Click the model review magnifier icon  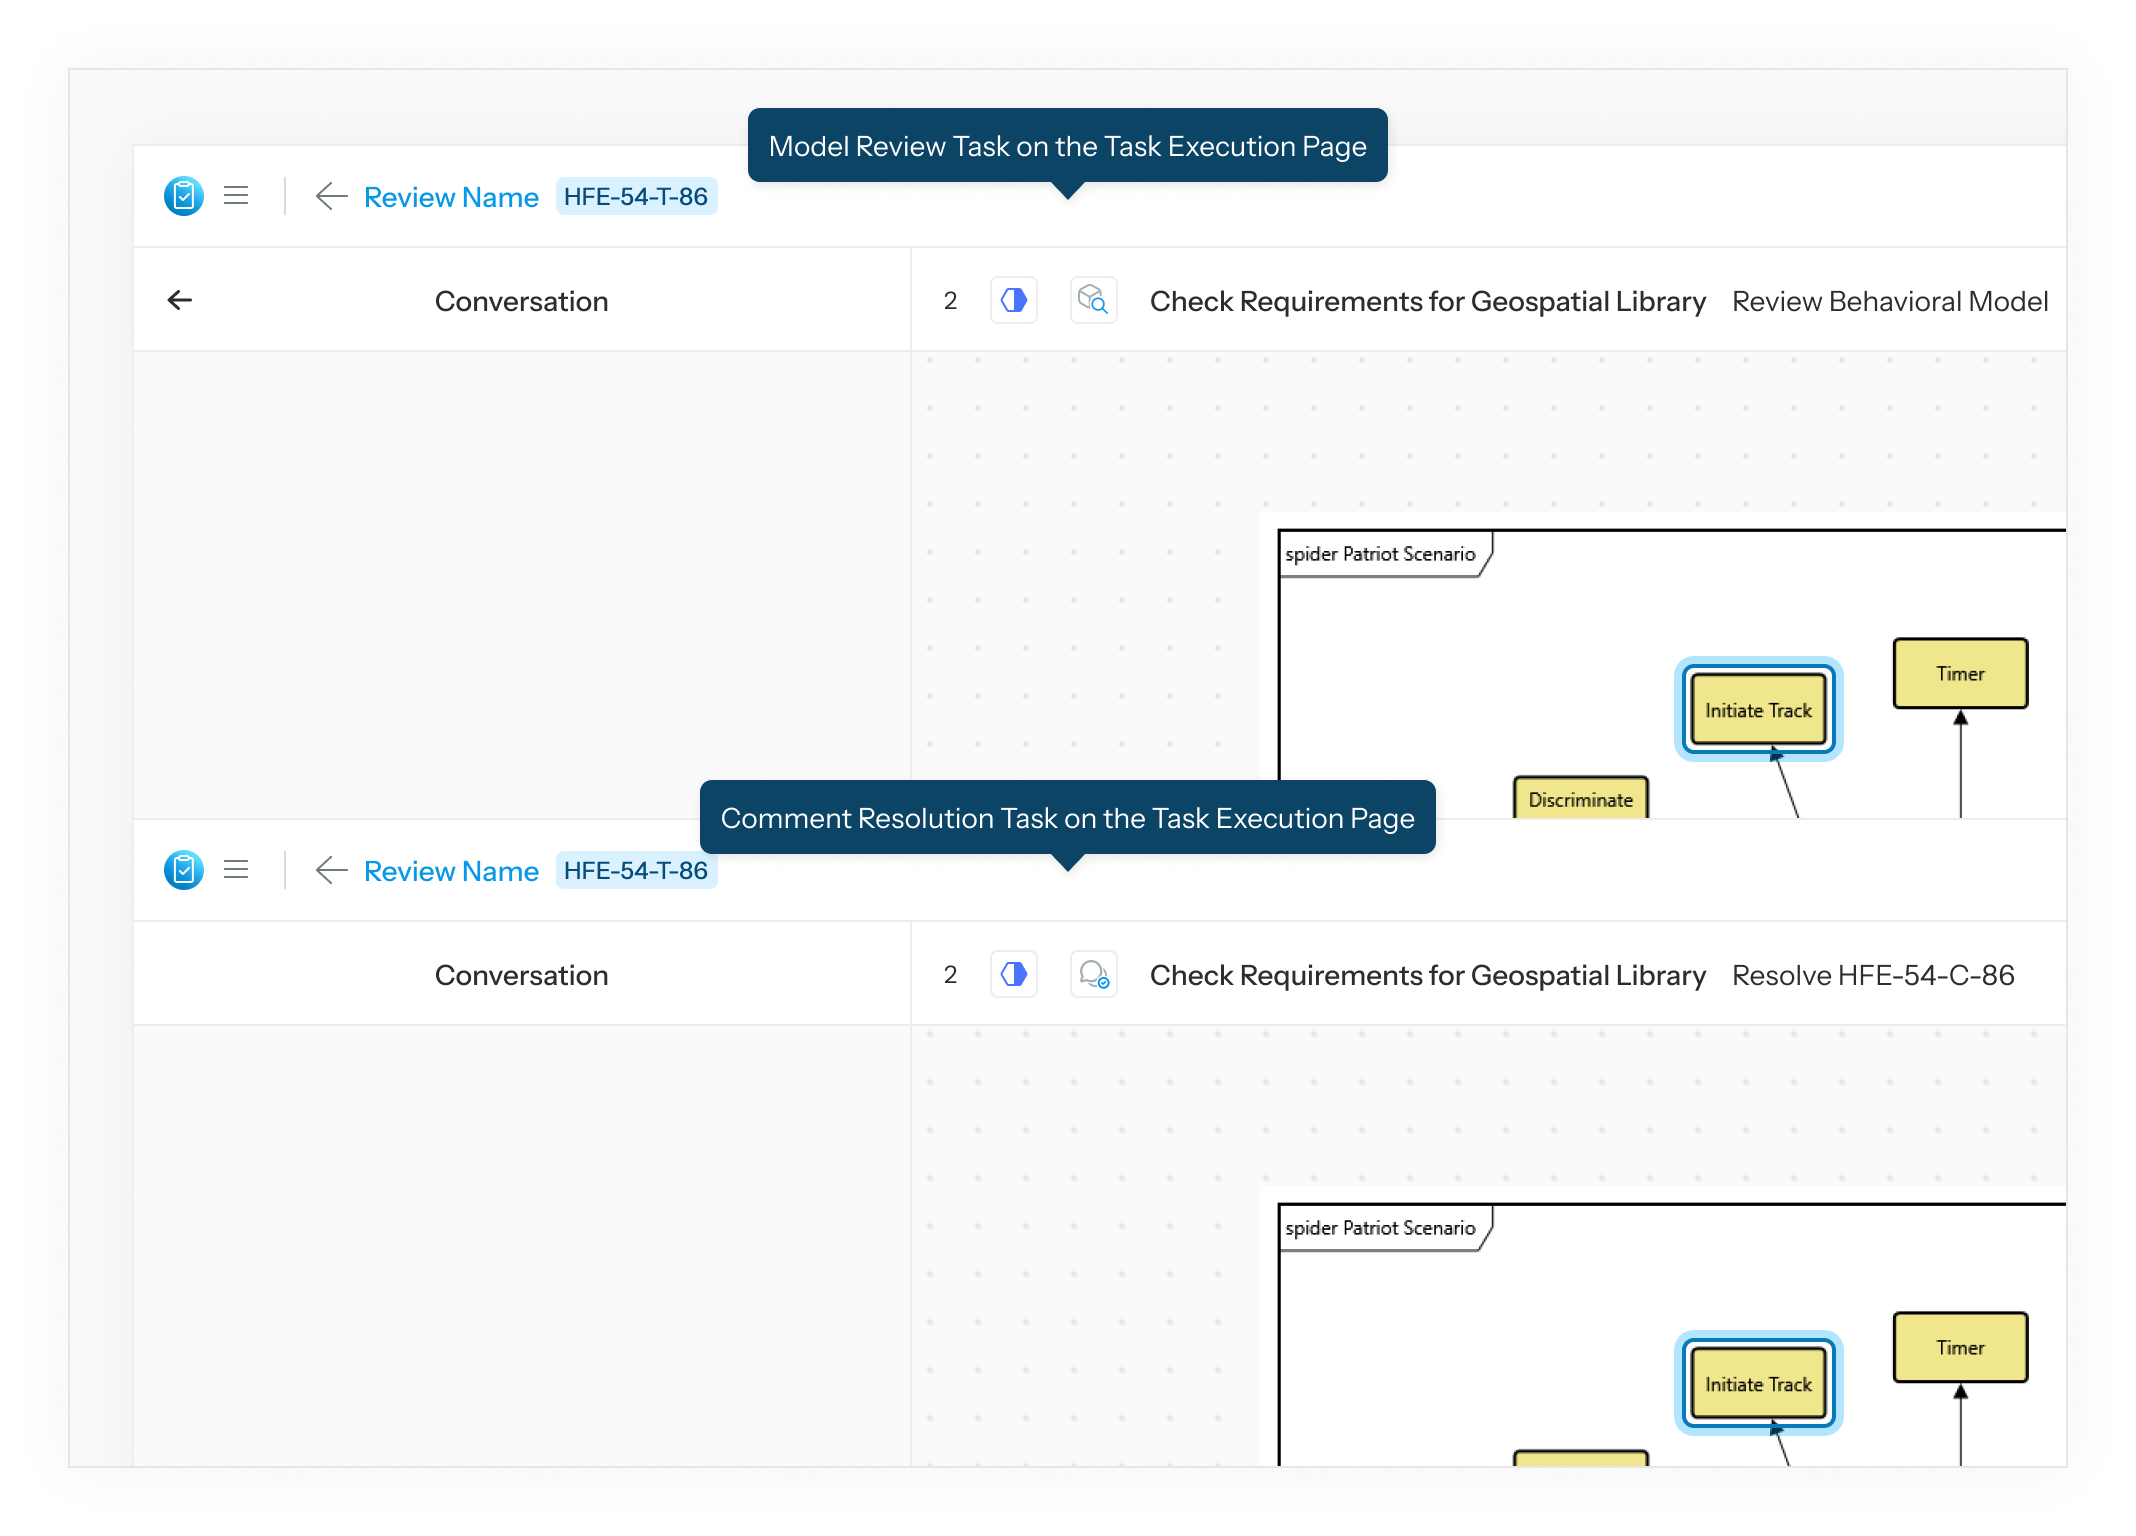point(1093,300)
